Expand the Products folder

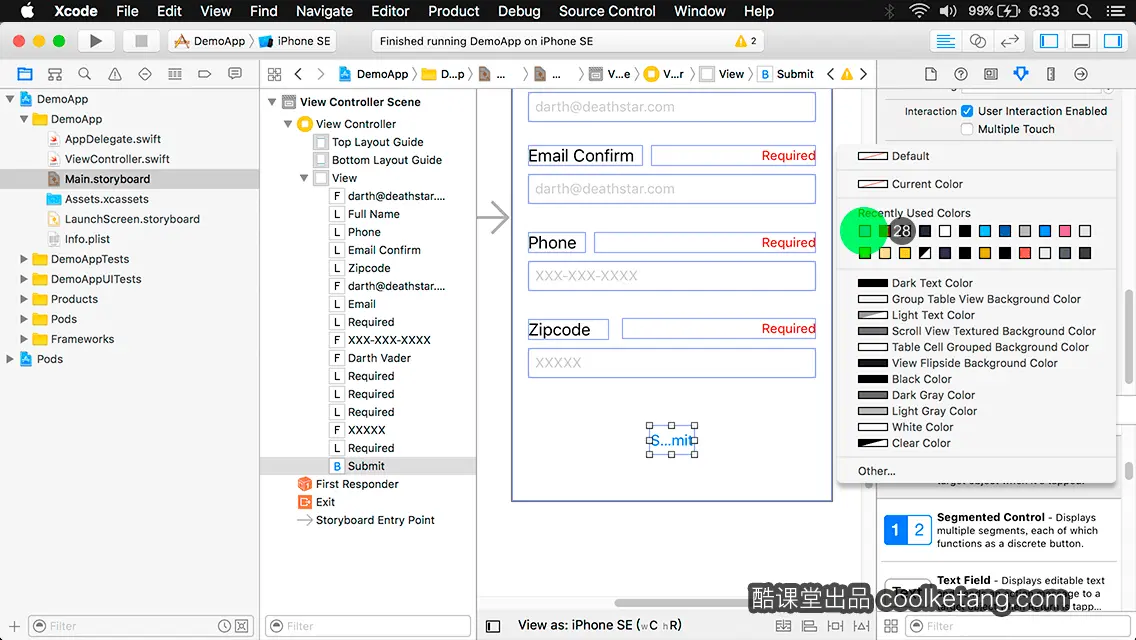coord(24,299)
